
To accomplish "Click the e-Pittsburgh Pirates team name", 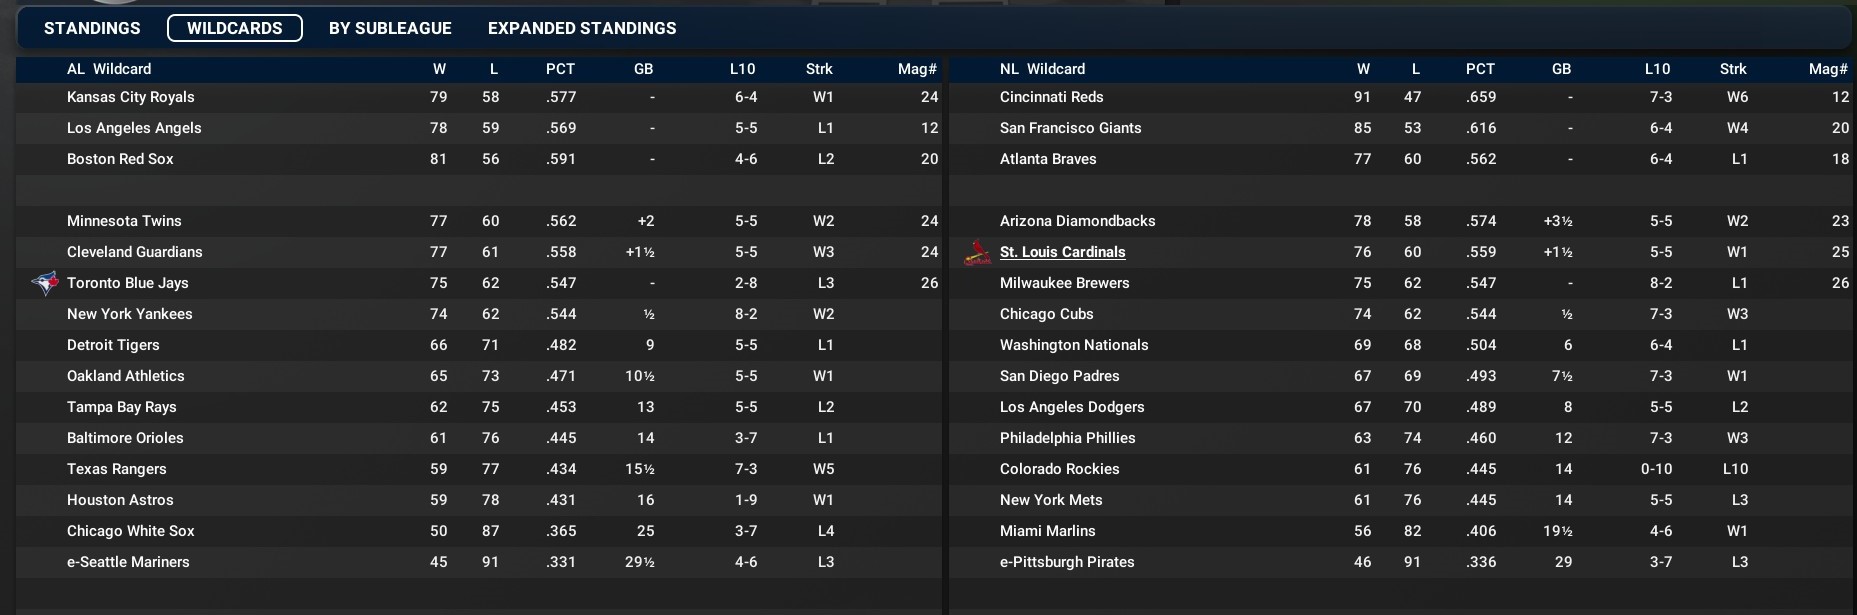I will click(1067, 562).
